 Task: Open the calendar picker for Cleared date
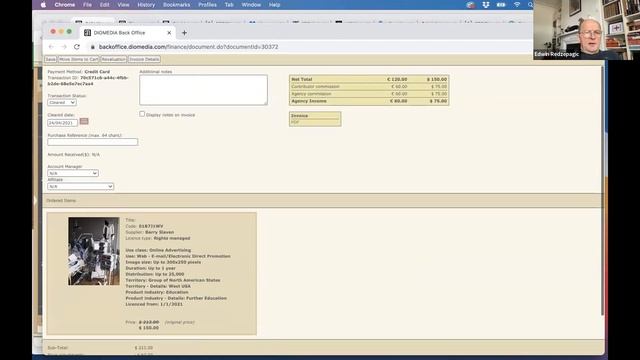[x=84, y=121]
